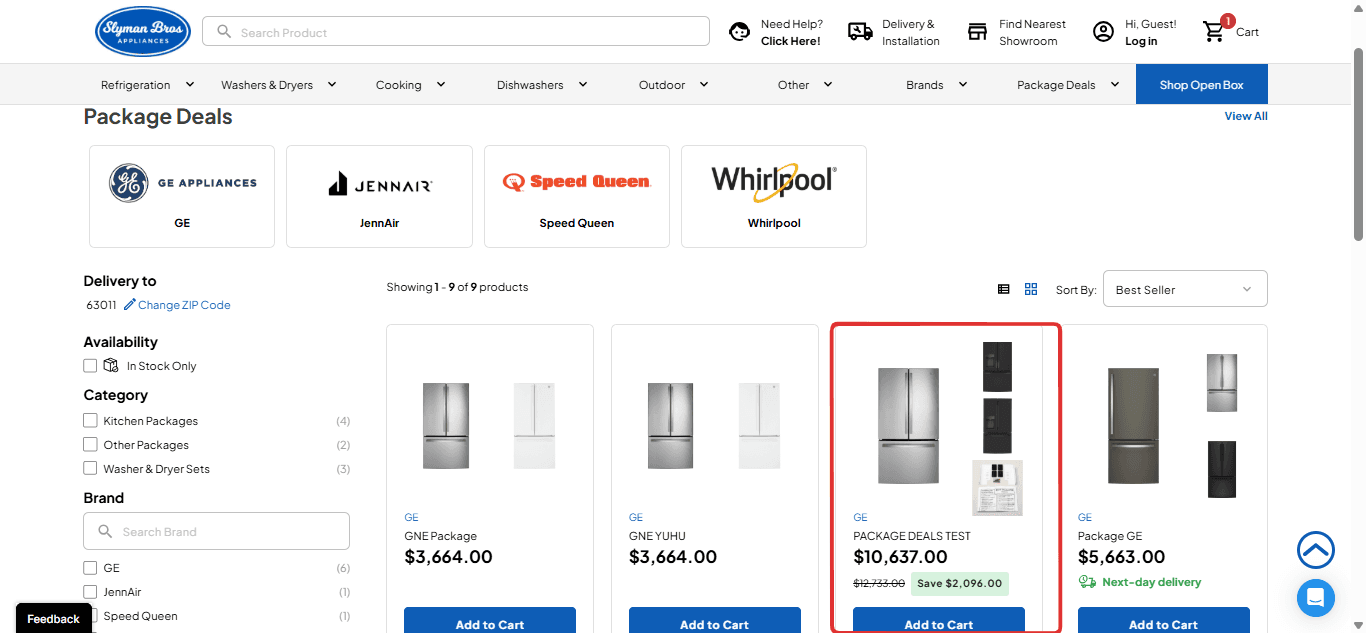This screenshot has width=1366, height=633.
Task: Click the pencil icon beside Change ZIP Code
Action: [x=129, y=305]
